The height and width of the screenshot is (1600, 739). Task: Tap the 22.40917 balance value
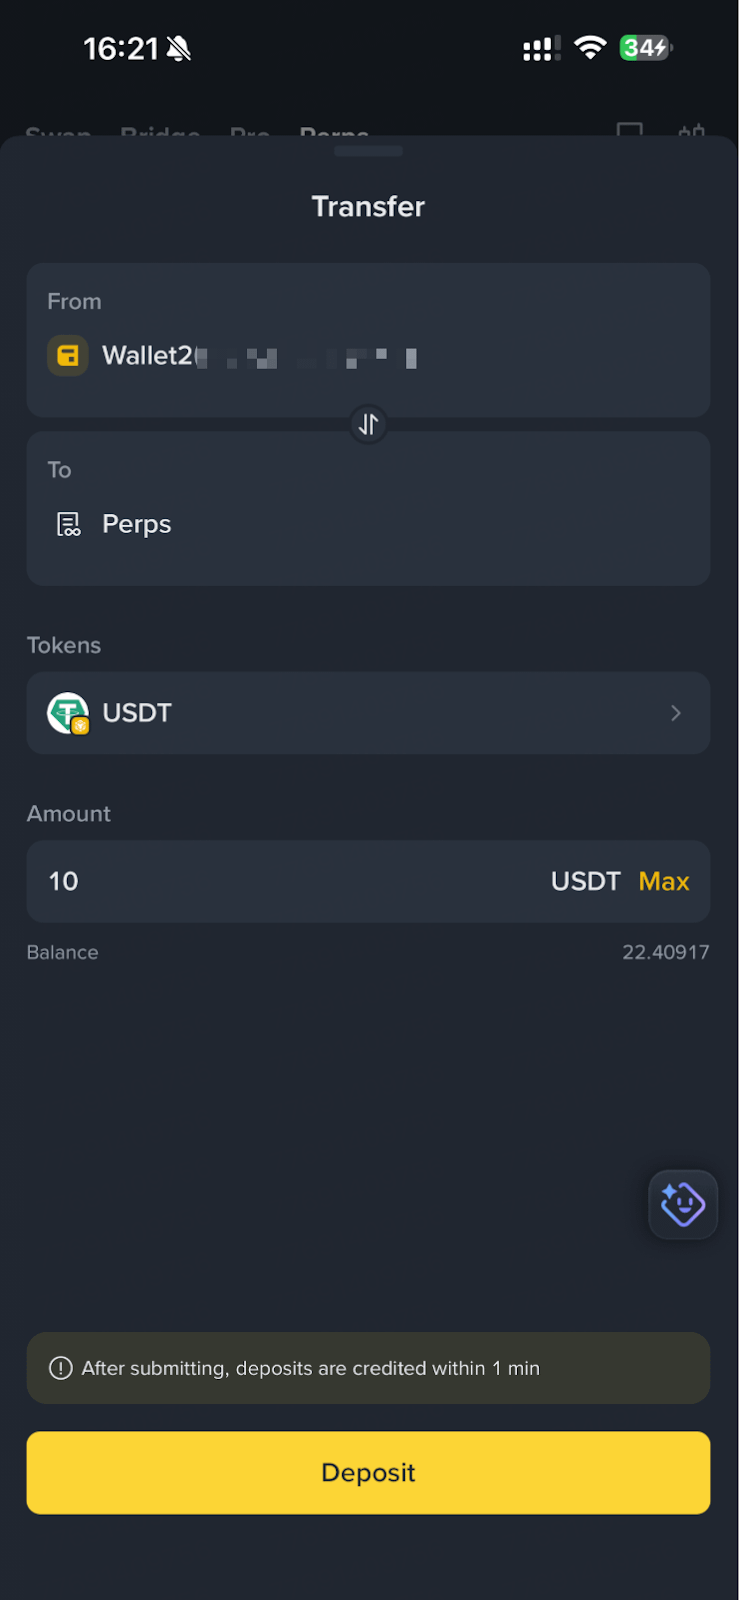point(666,952)
